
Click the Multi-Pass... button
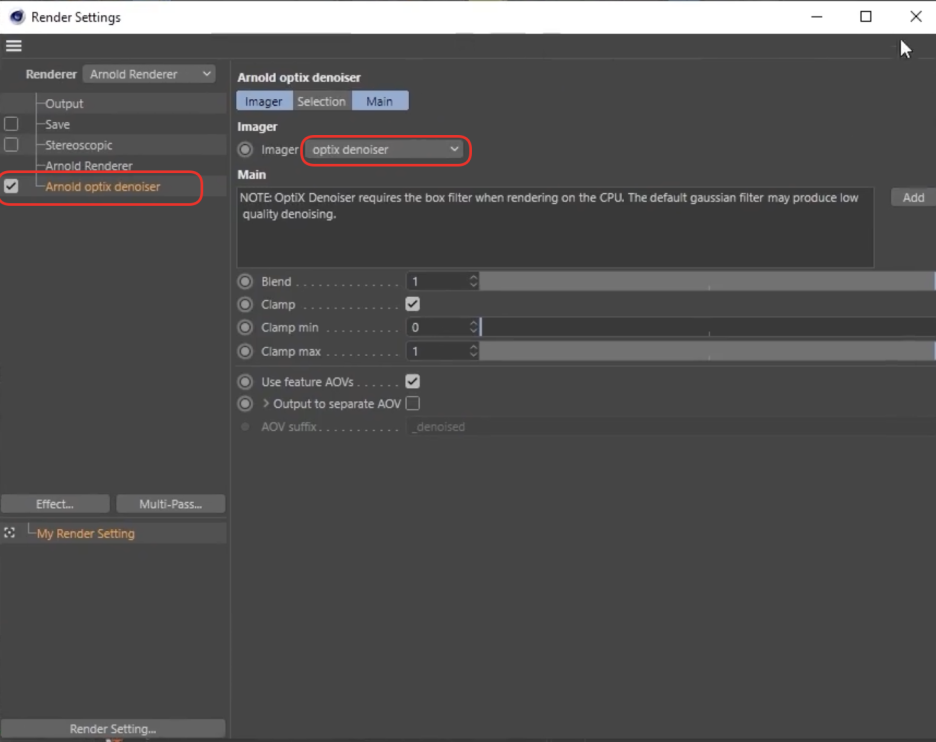pos(171,504)
